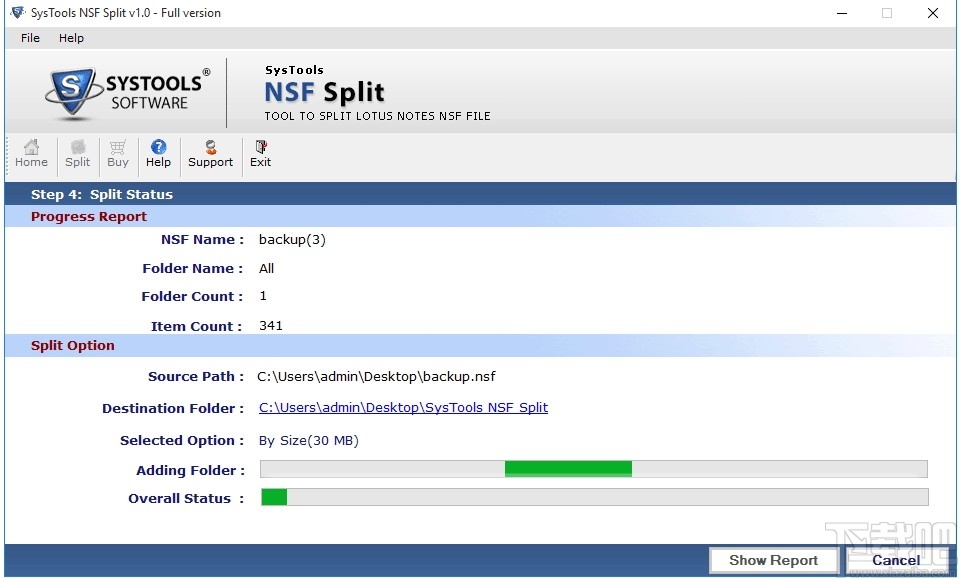Open the File menu
The width and height of the screenshot is (960, 578).
pos(29,38)
